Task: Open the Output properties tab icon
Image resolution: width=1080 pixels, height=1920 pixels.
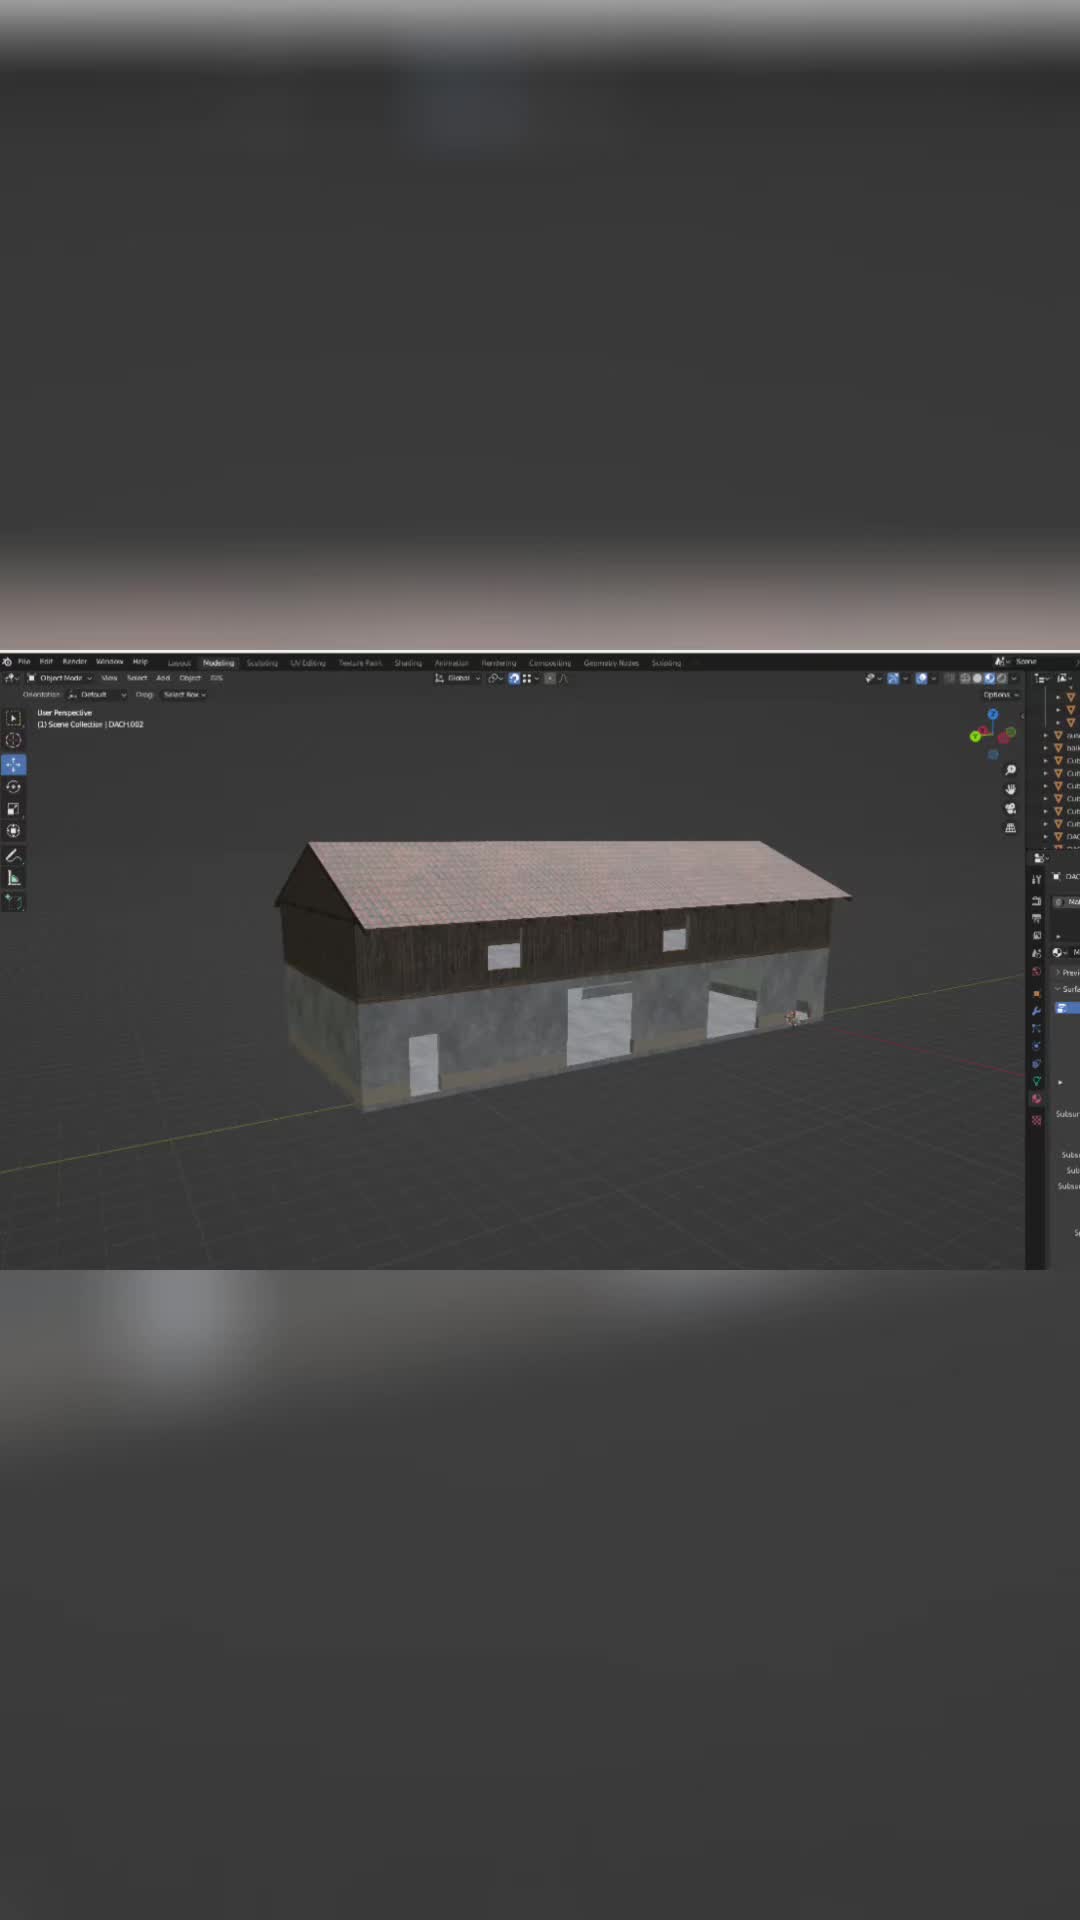Action: tap(1036, 918)
